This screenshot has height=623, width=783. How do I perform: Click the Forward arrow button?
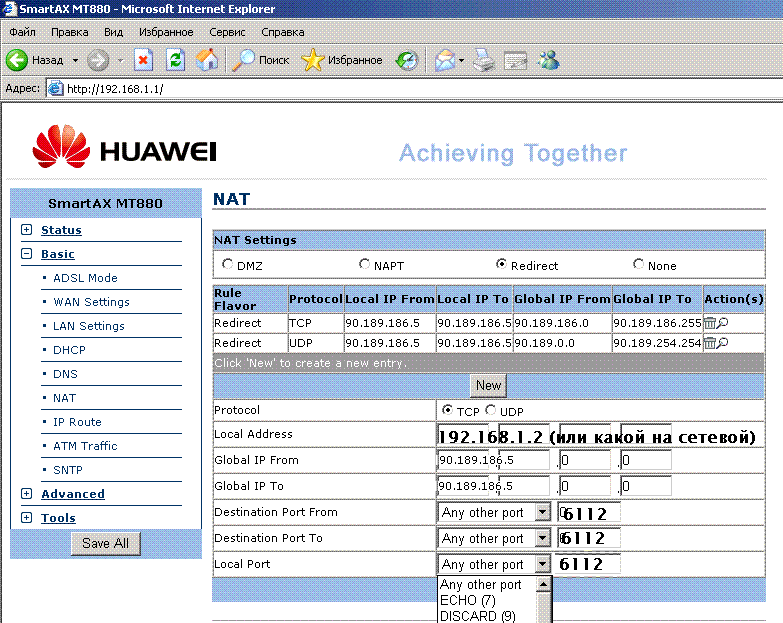(98, 60)
